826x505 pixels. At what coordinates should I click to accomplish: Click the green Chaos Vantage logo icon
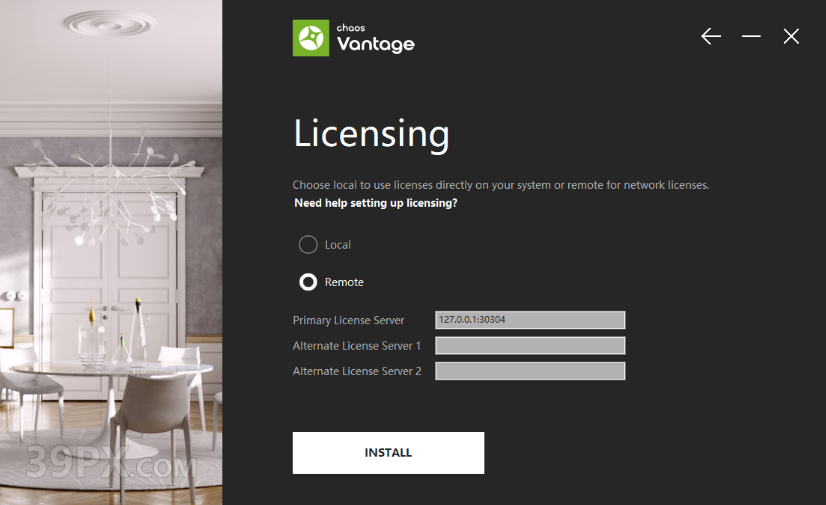click(311, 38)
